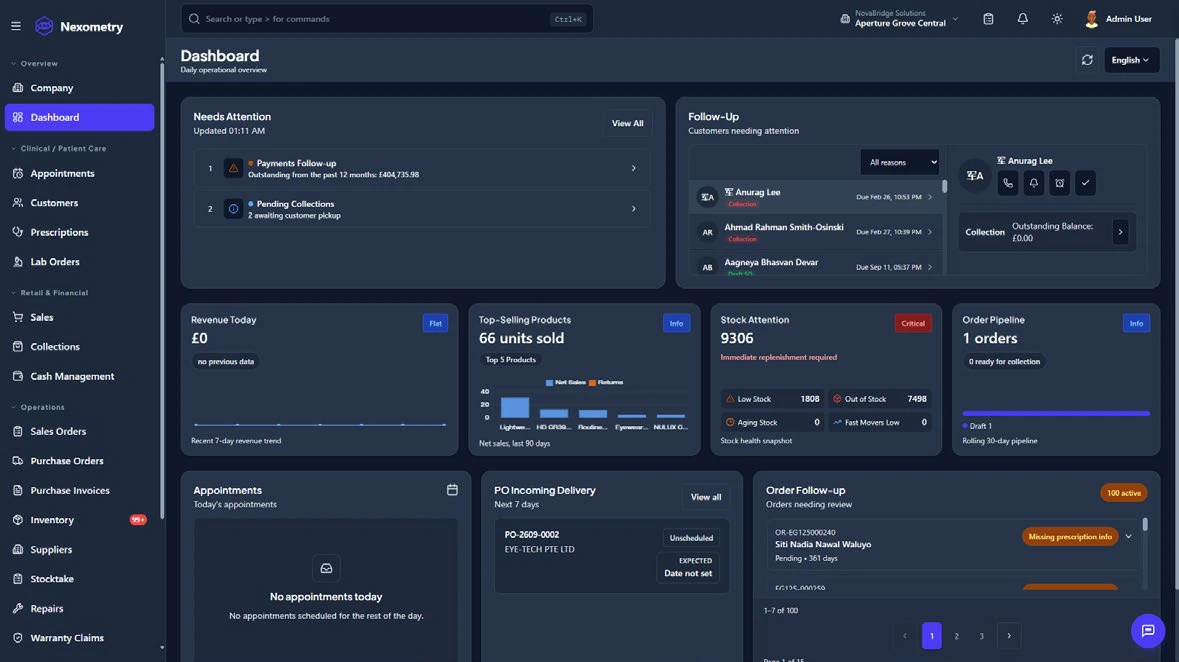Click View All in Needs Attention
1179x662 pixels.
(627, 123)
